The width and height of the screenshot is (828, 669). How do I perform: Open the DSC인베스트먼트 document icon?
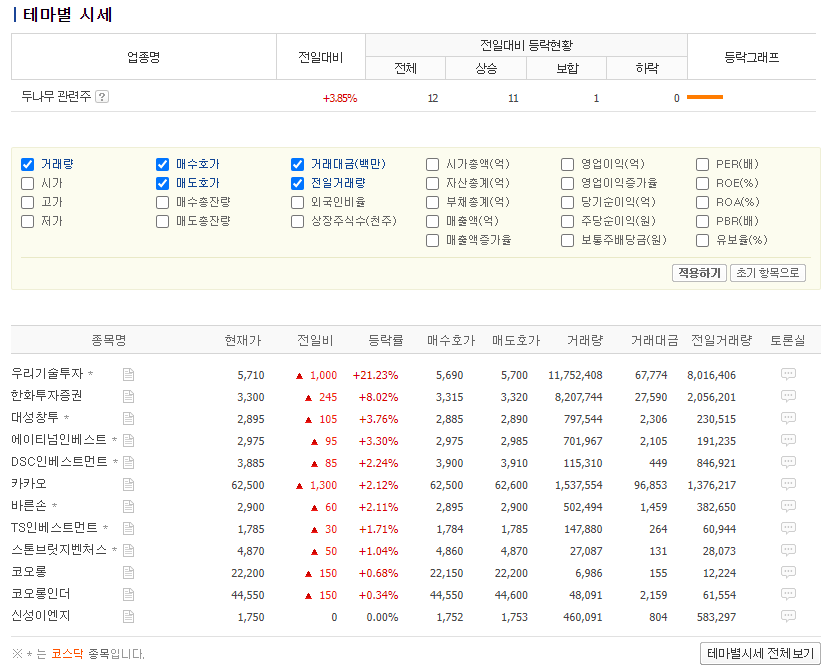[x=128, y=463]
